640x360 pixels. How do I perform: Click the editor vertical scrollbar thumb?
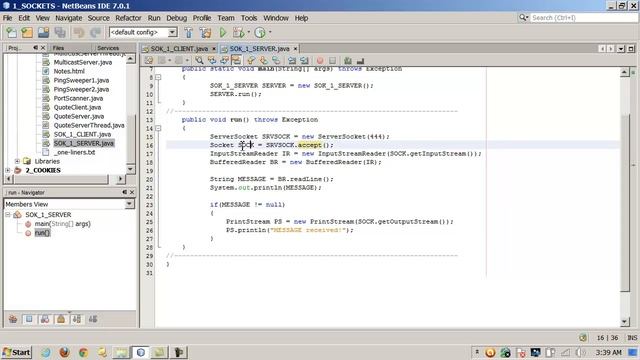pyautogui.click(x=625, y=203)
